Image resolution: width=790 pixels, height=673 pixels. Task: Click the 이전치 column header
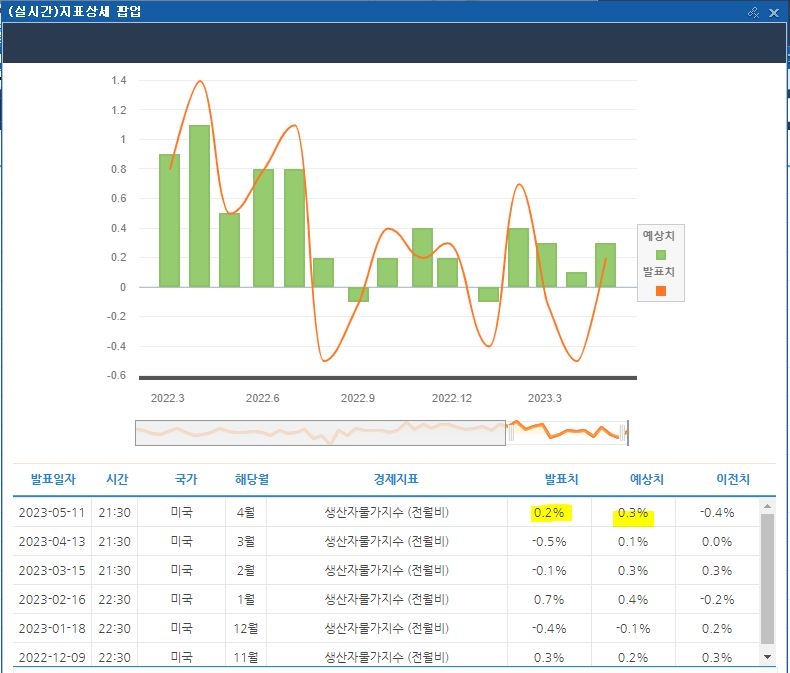(733, 479)
